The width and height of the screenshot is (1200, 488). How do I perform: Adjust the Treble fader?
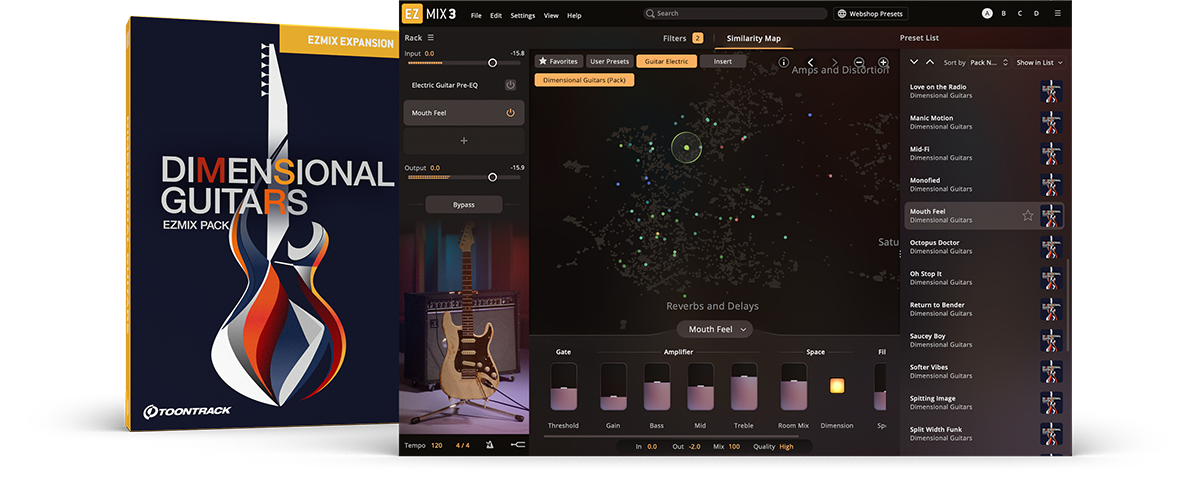tap(744, 386)
